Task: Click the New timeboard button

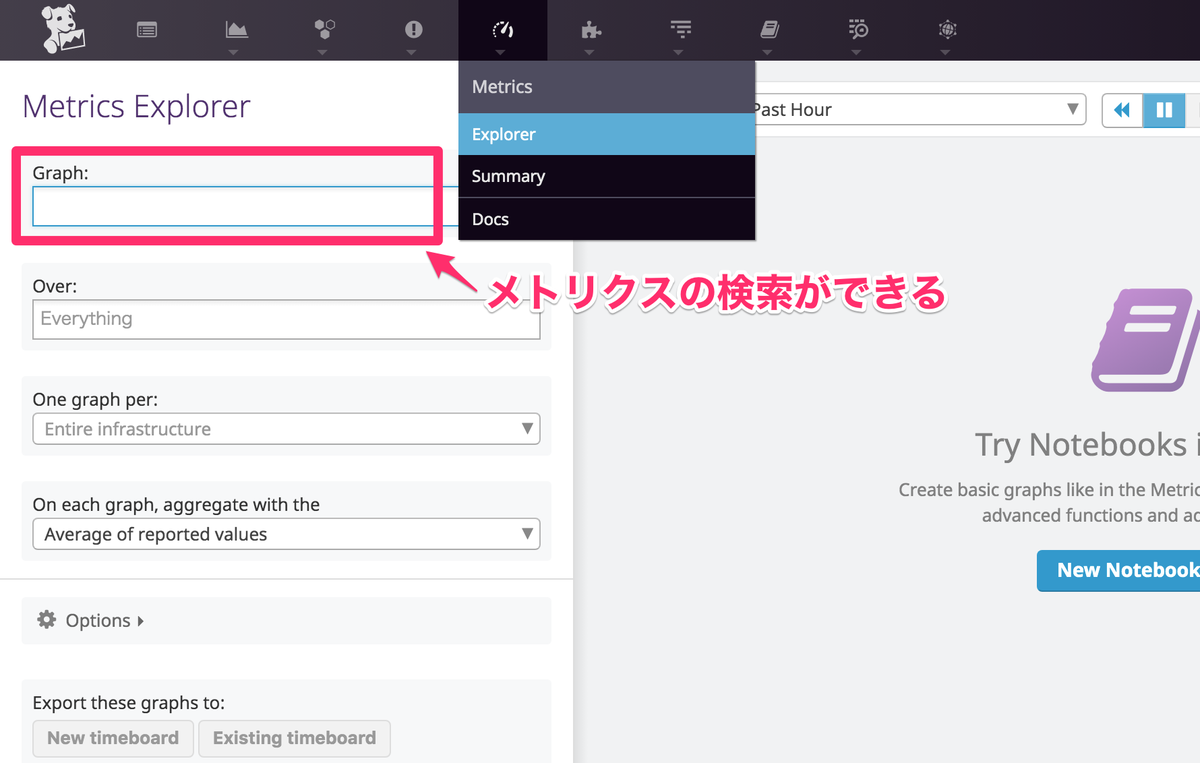Action: click(113, 738)
